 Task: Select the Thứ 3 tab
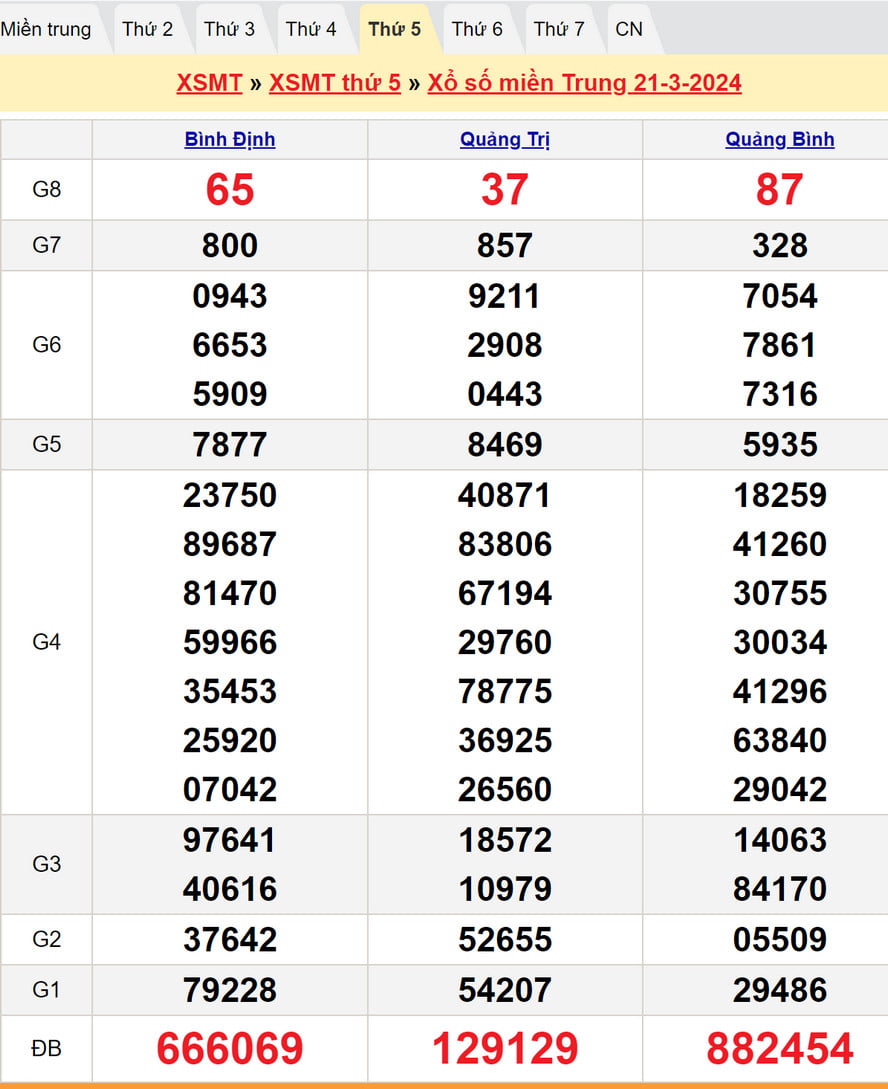[230, 29]
